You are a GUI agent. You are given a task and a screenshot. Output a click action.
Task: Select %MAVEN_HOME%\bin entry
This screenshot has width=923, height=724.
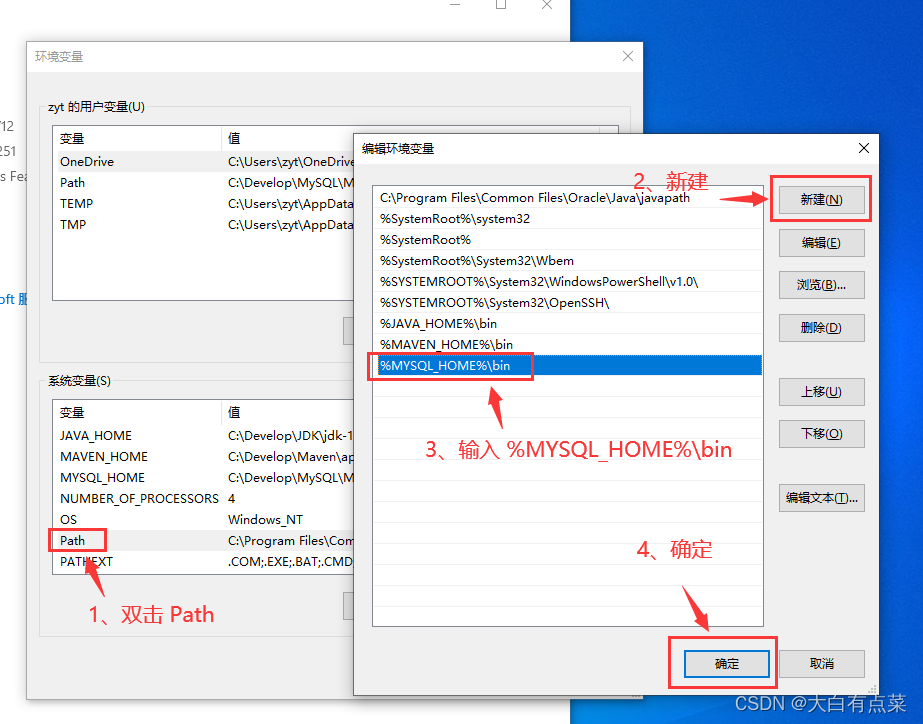567,344
